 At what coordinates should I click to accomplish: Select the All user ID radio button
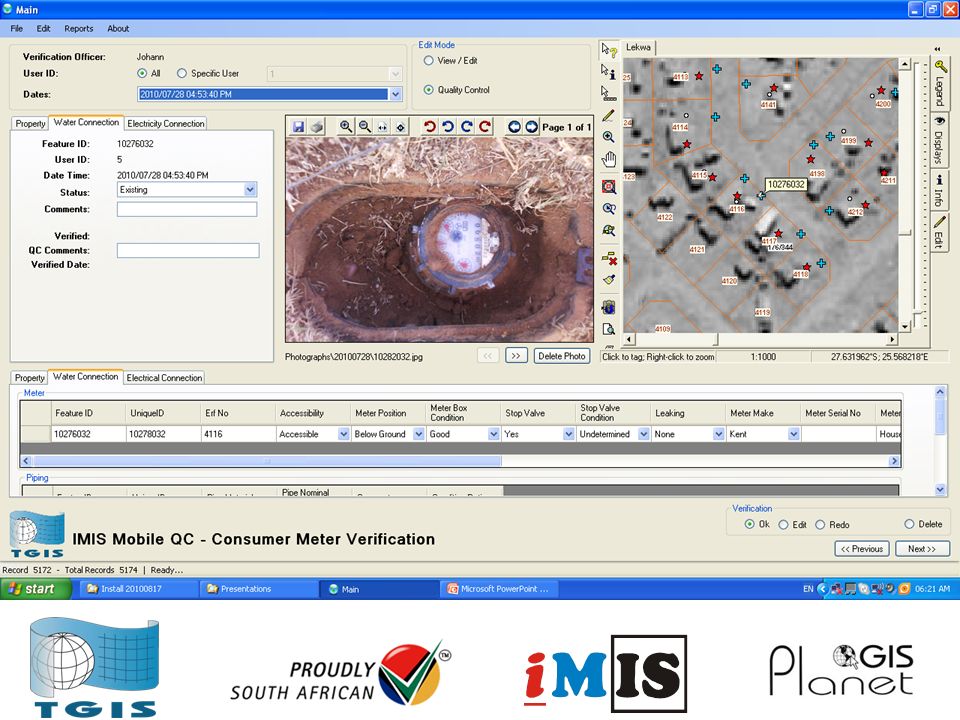(142, 73)
